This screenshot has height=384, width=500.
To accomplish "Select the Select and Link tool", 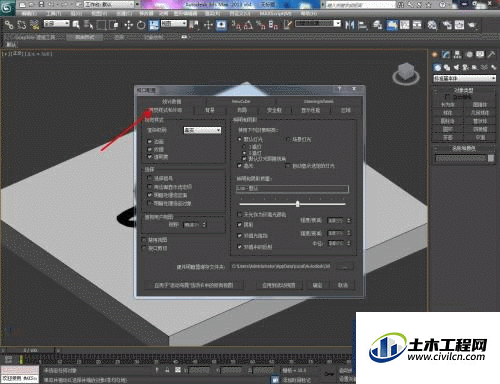I will [9, 24].
